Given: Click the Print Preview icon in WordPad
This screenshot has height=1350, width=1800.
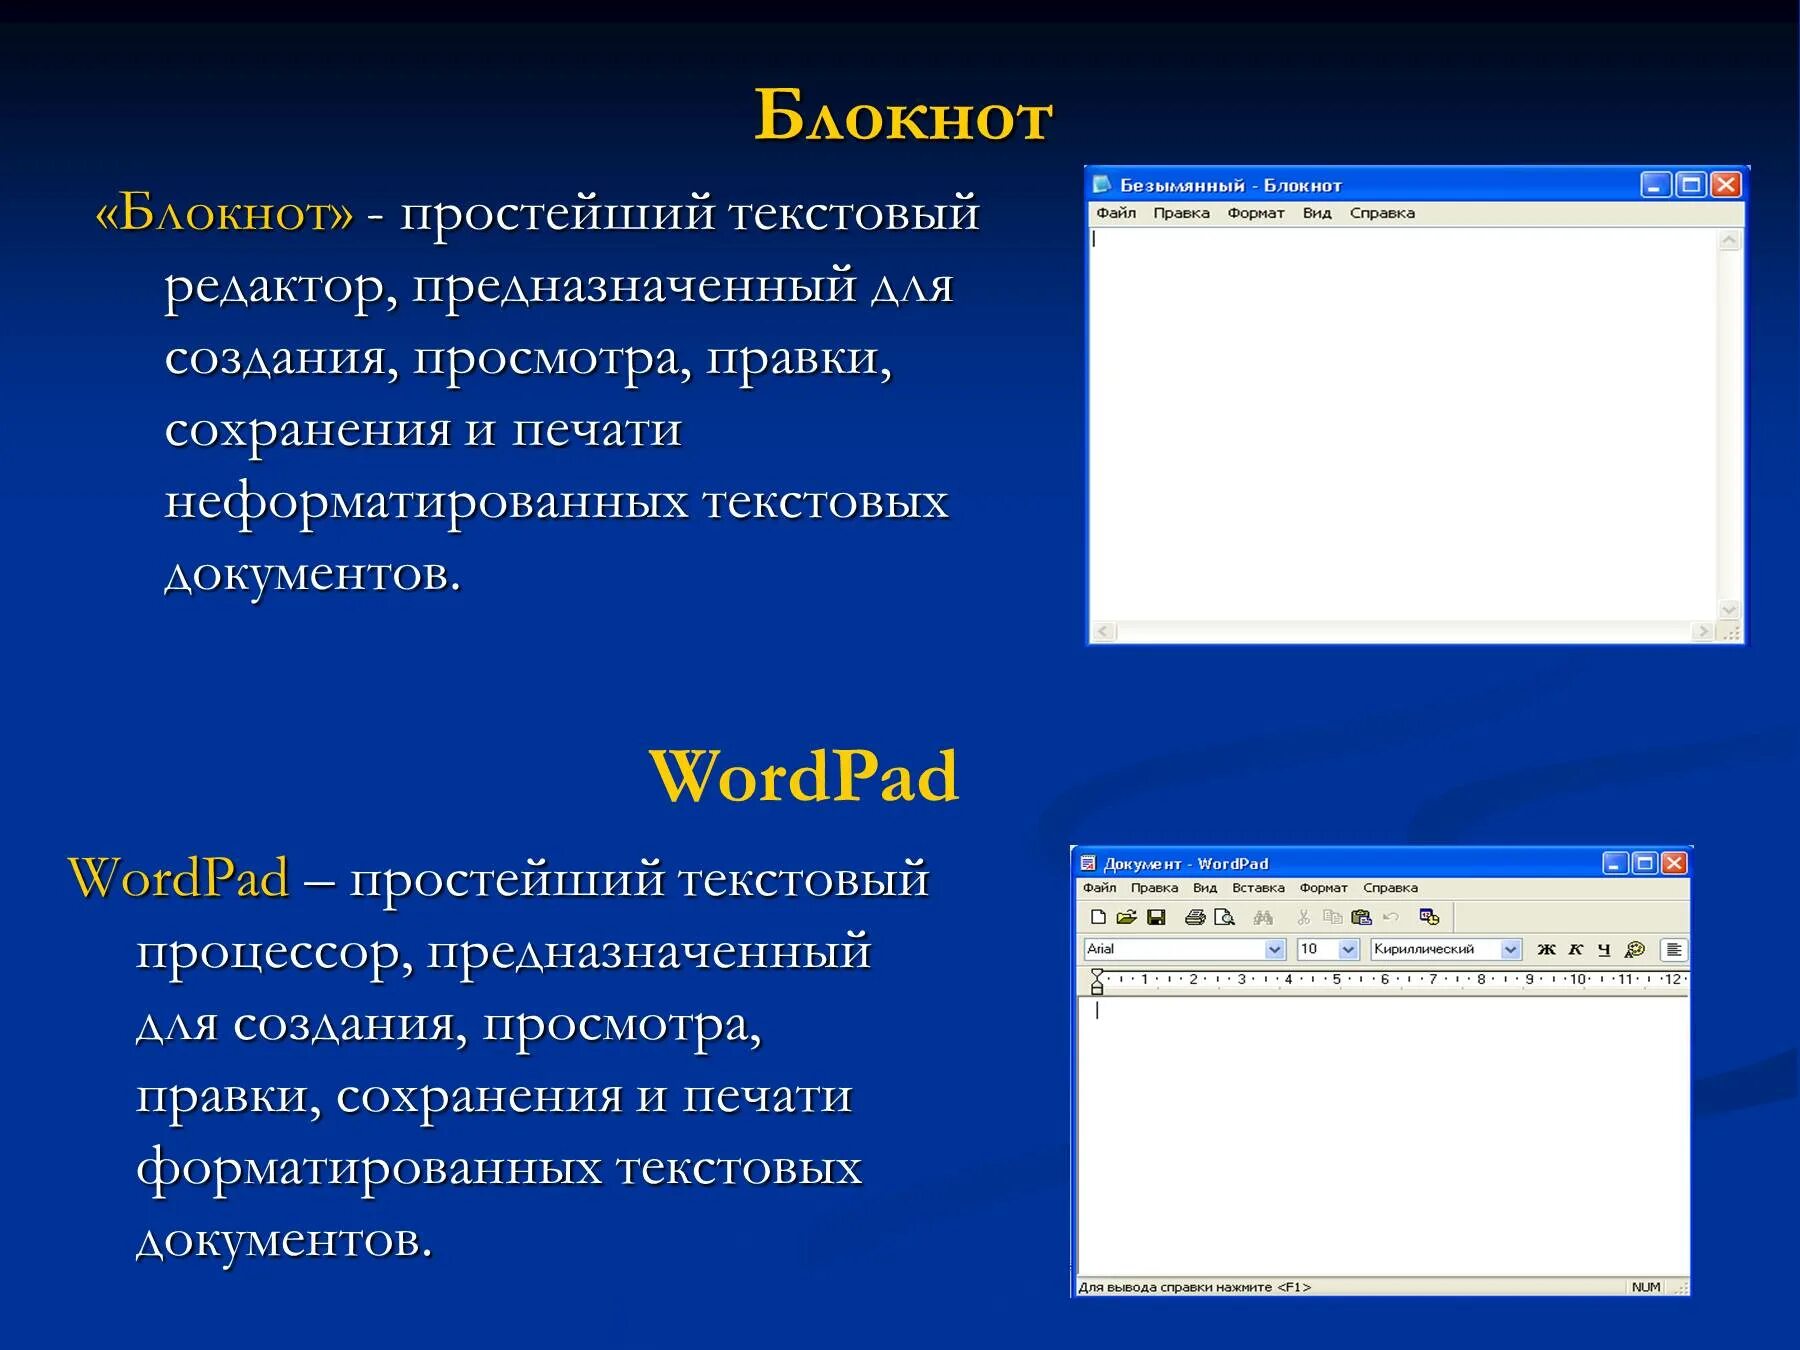Looking at the screenshot, I should coord(1225,917).
